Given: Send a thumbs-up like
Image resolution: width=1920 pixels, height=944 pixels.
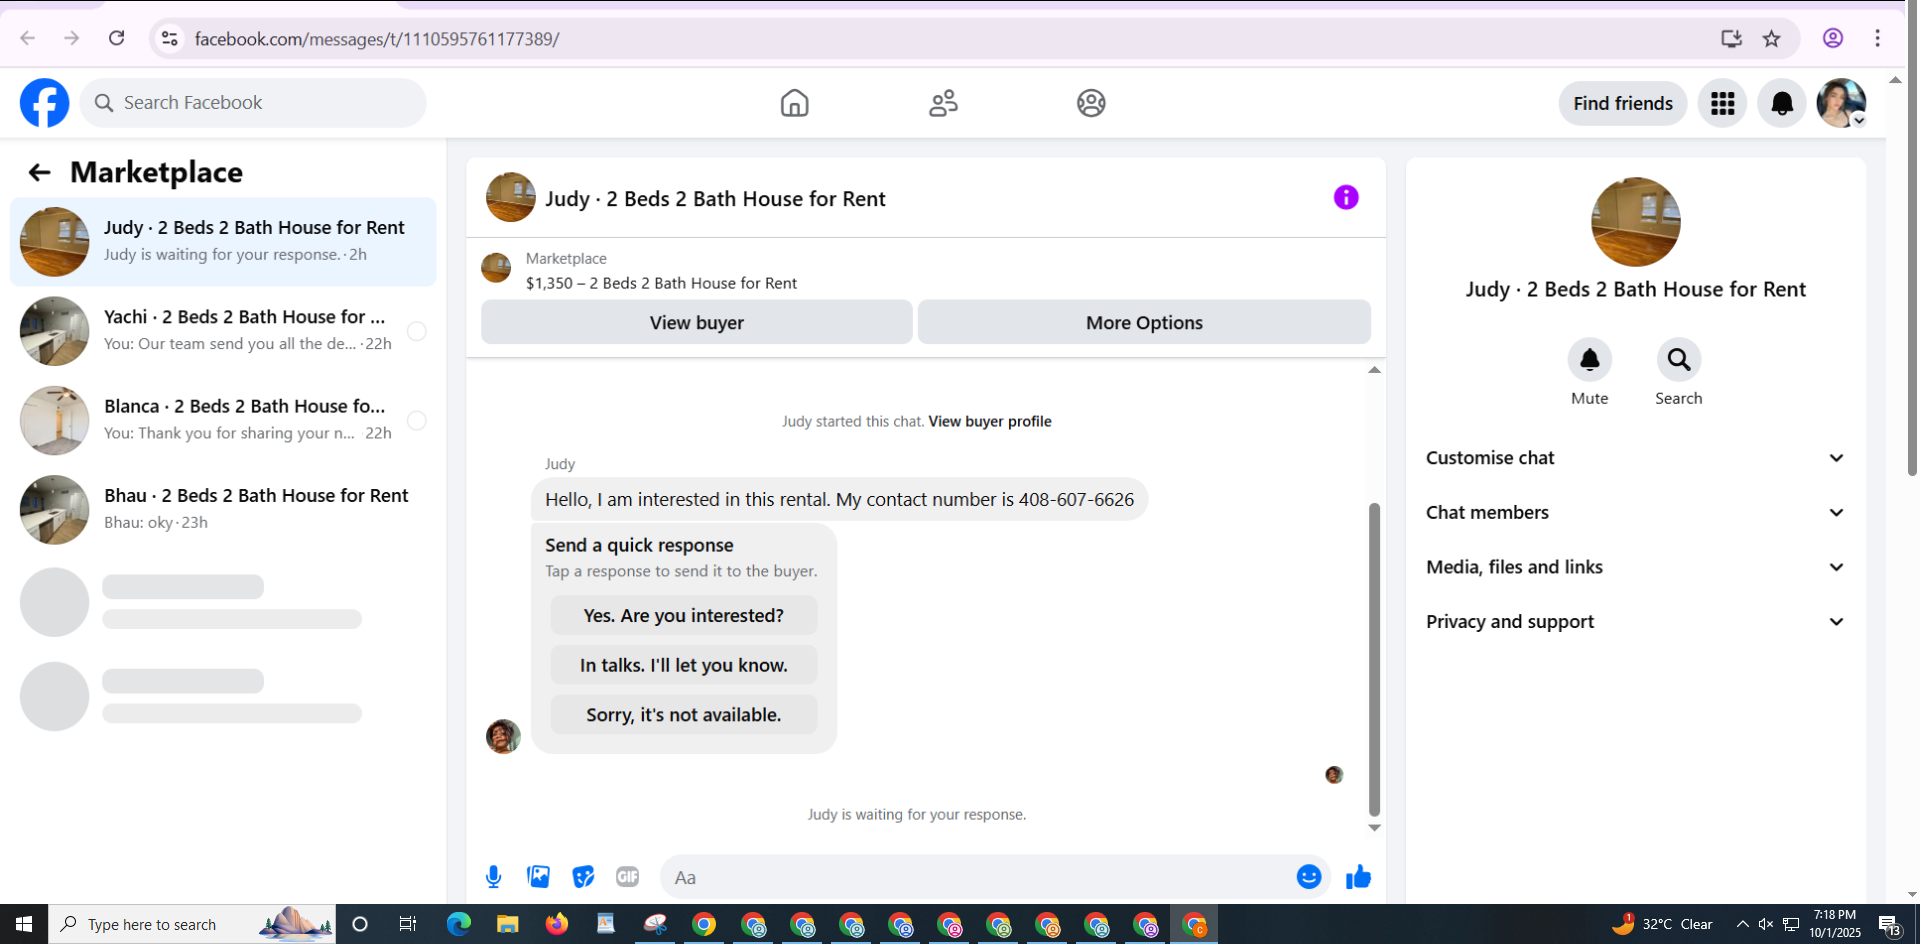Looking at the screenshot, I should (x=1358, y=877).
